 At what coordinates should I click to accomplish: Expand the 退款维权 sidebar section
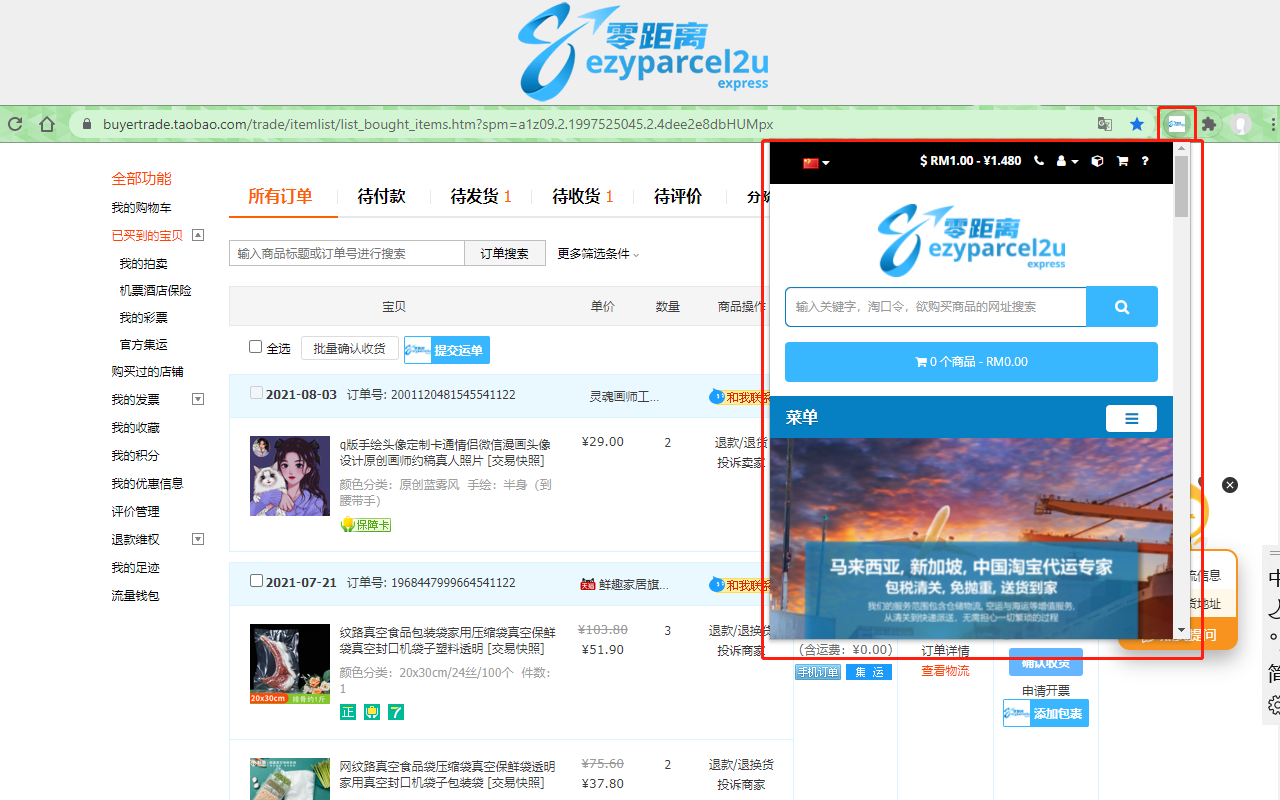click(198, 539)
